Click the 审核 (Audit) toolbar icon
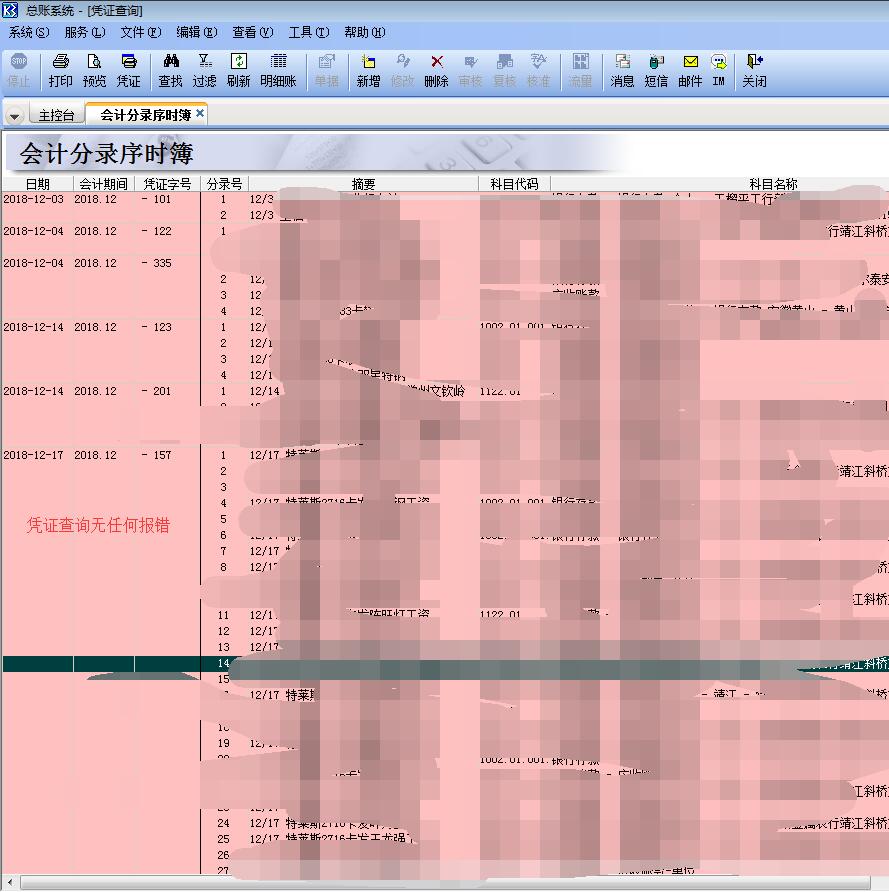The height and width of the screenshot is (892, 889). [x=470, y=71]
